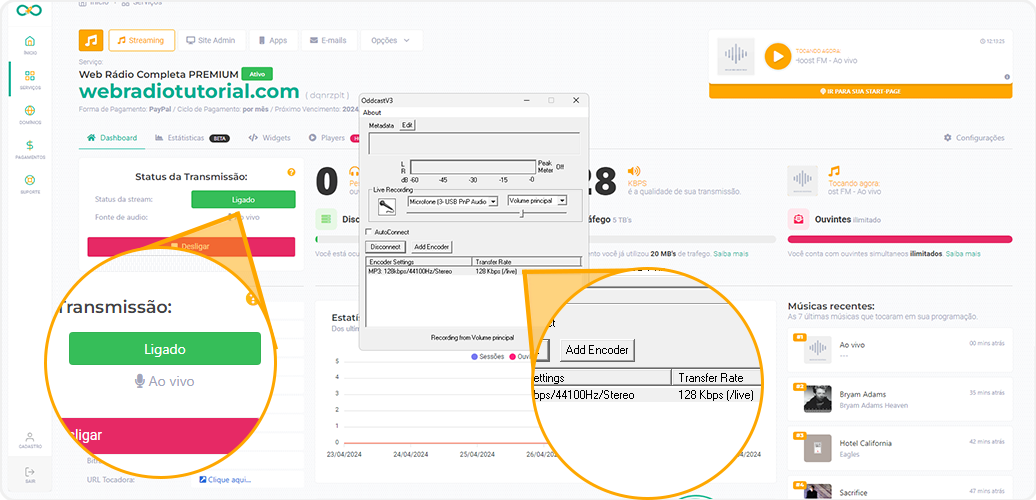Click the KBPS speaker icon

coord(634,170)
